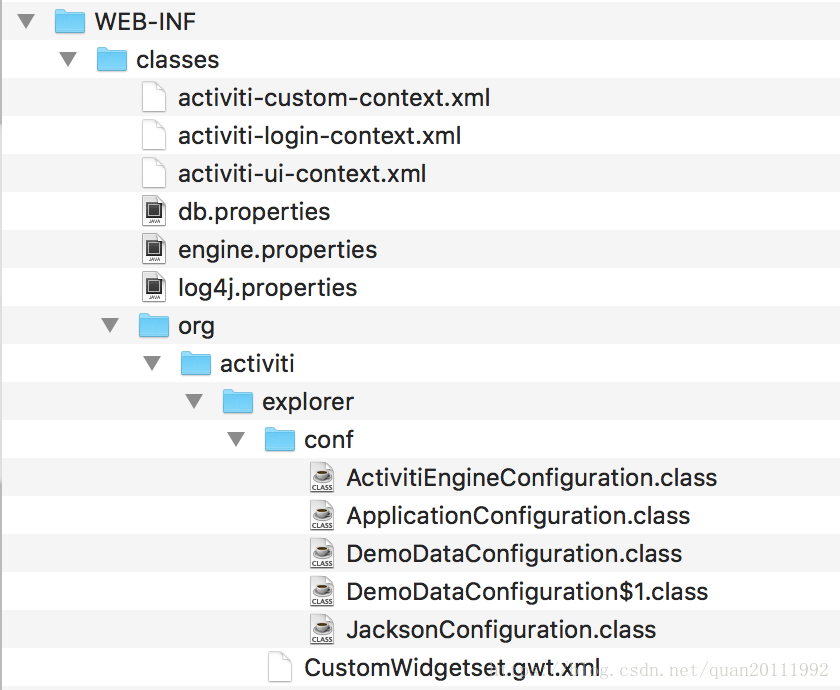This screenshot has width=840, height=690.
Task: Select the ApplicationConfiguration.class file name
Action: pos(518,516)
